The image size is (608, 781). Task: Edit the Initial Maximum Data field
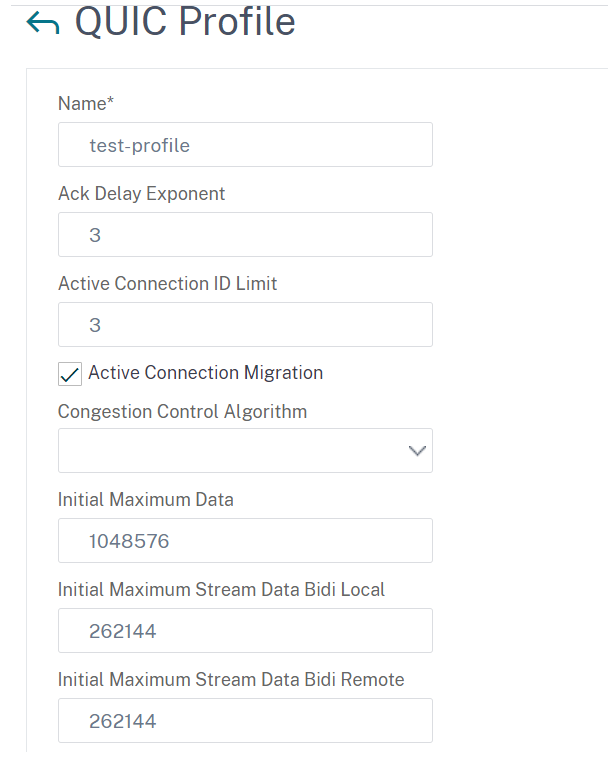click(245, 540)
